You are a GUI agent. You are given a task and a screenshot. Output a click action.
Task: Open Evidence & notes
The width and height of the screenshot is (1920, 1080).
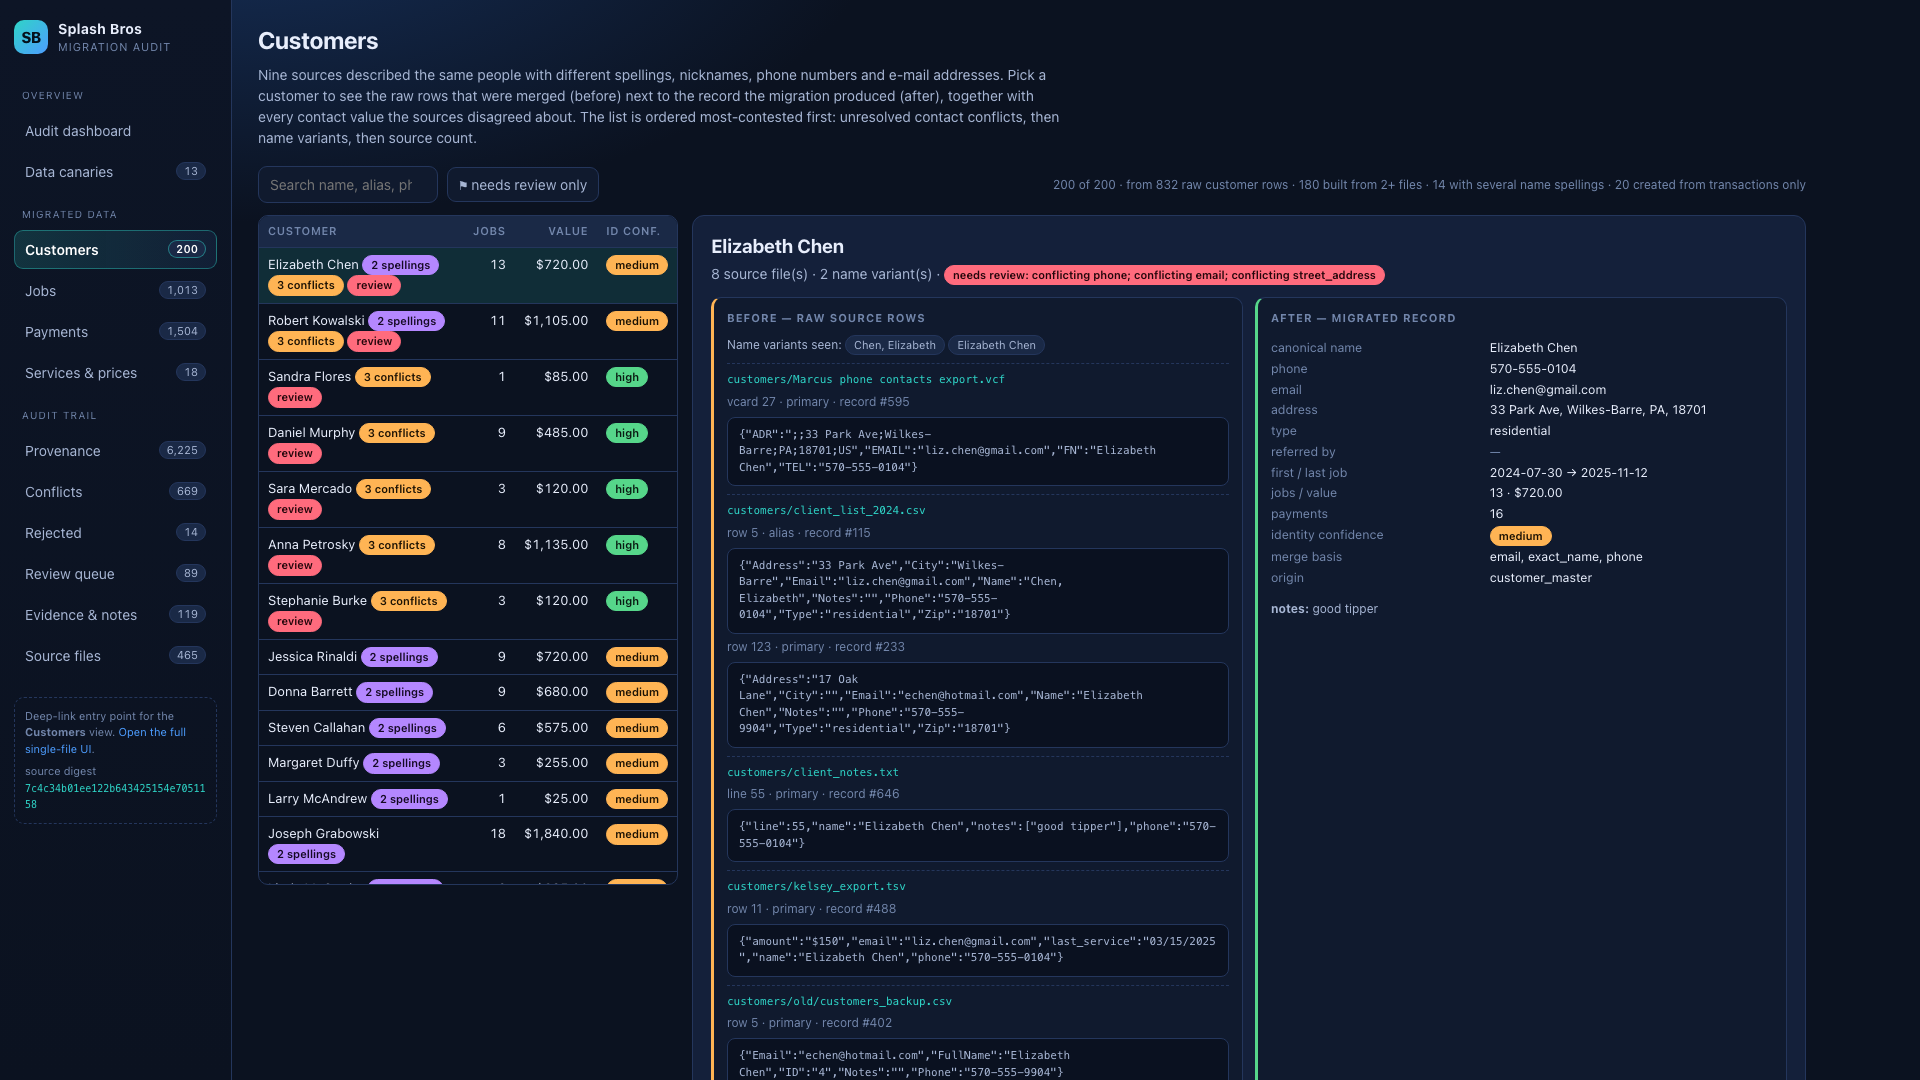(115, 615)
